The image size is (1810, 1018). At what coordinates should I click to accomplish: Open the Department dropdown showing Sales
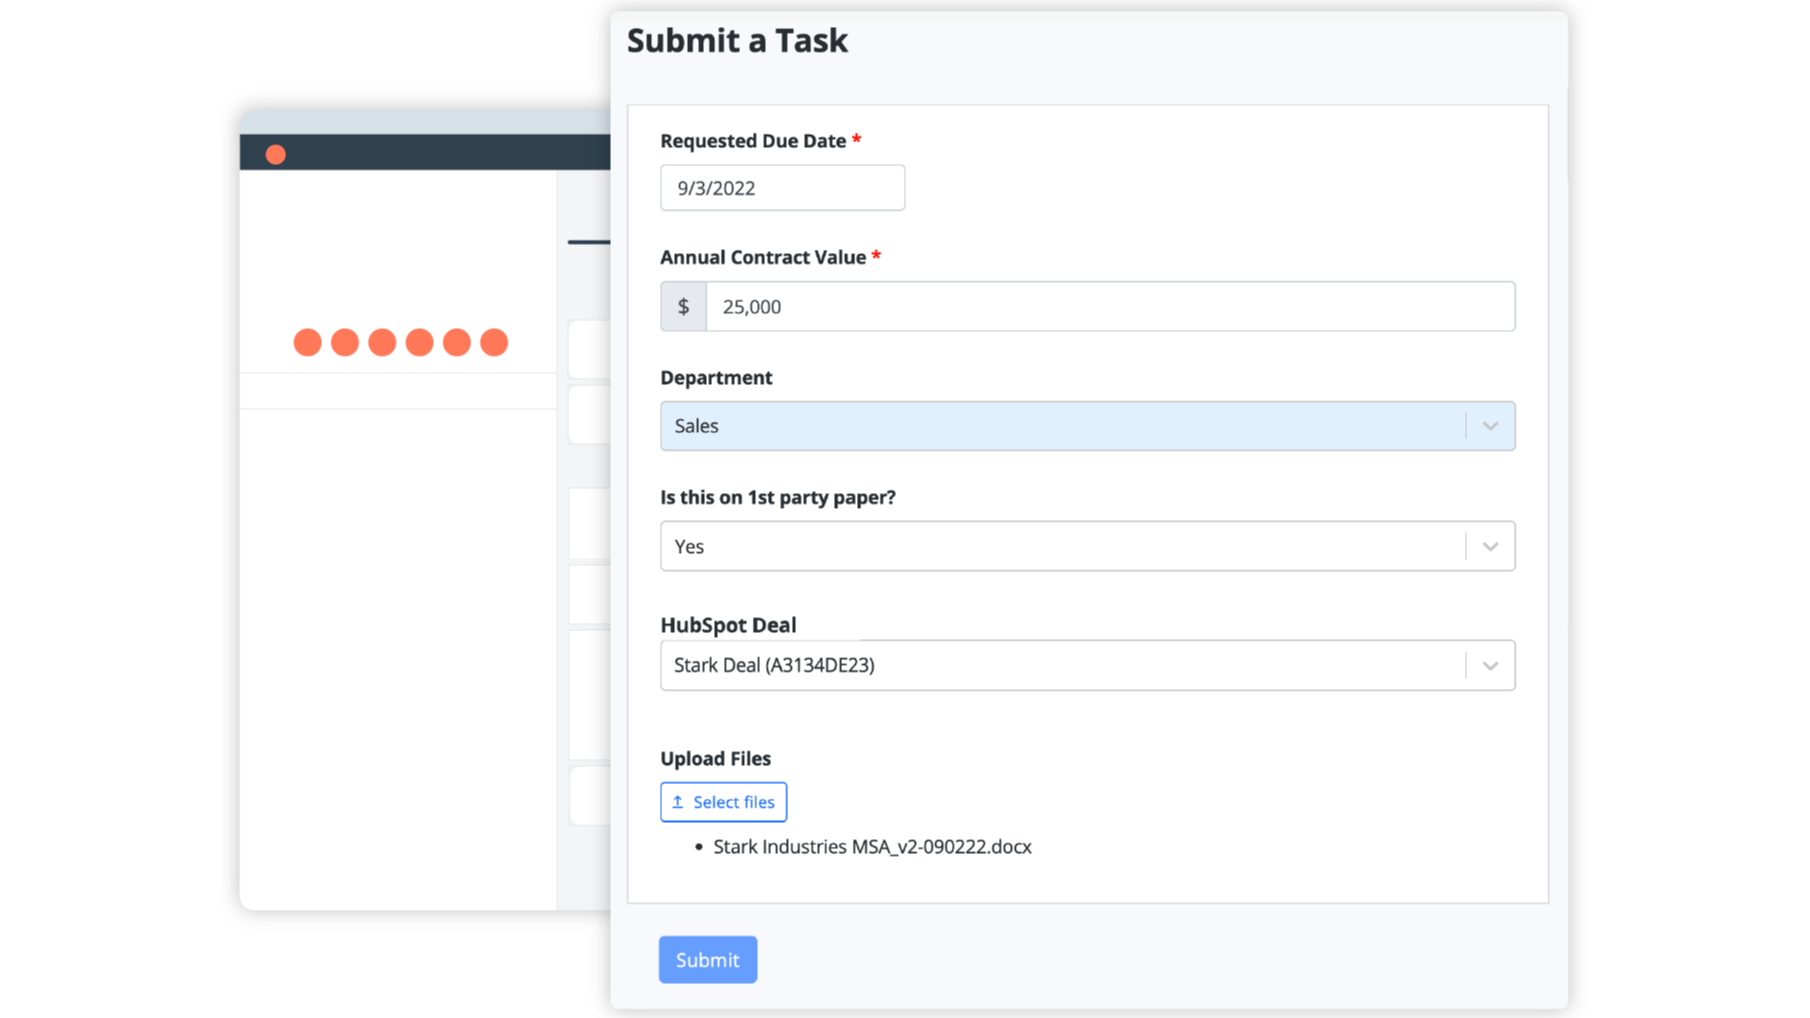[1060, 426]
